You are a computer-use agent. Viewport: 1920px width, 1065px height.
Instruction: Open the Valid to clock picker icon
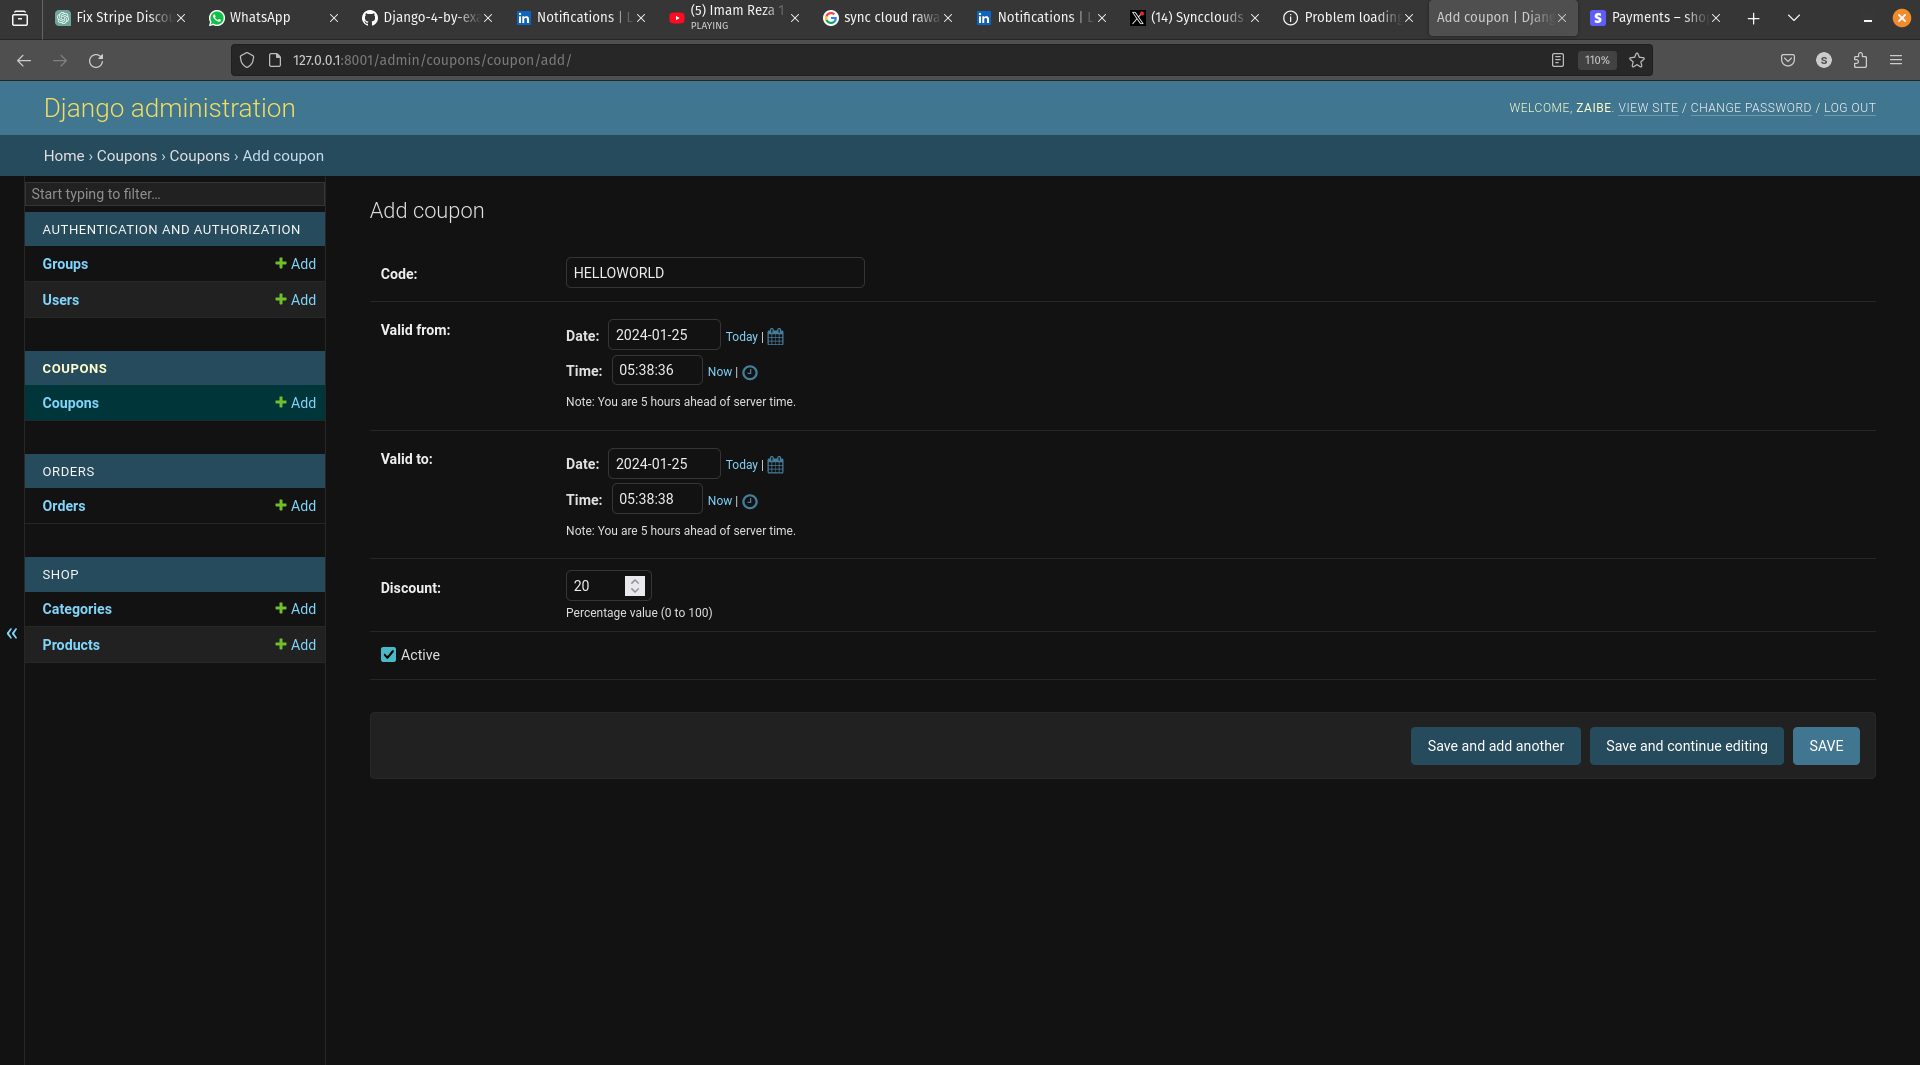pos(750,501)
